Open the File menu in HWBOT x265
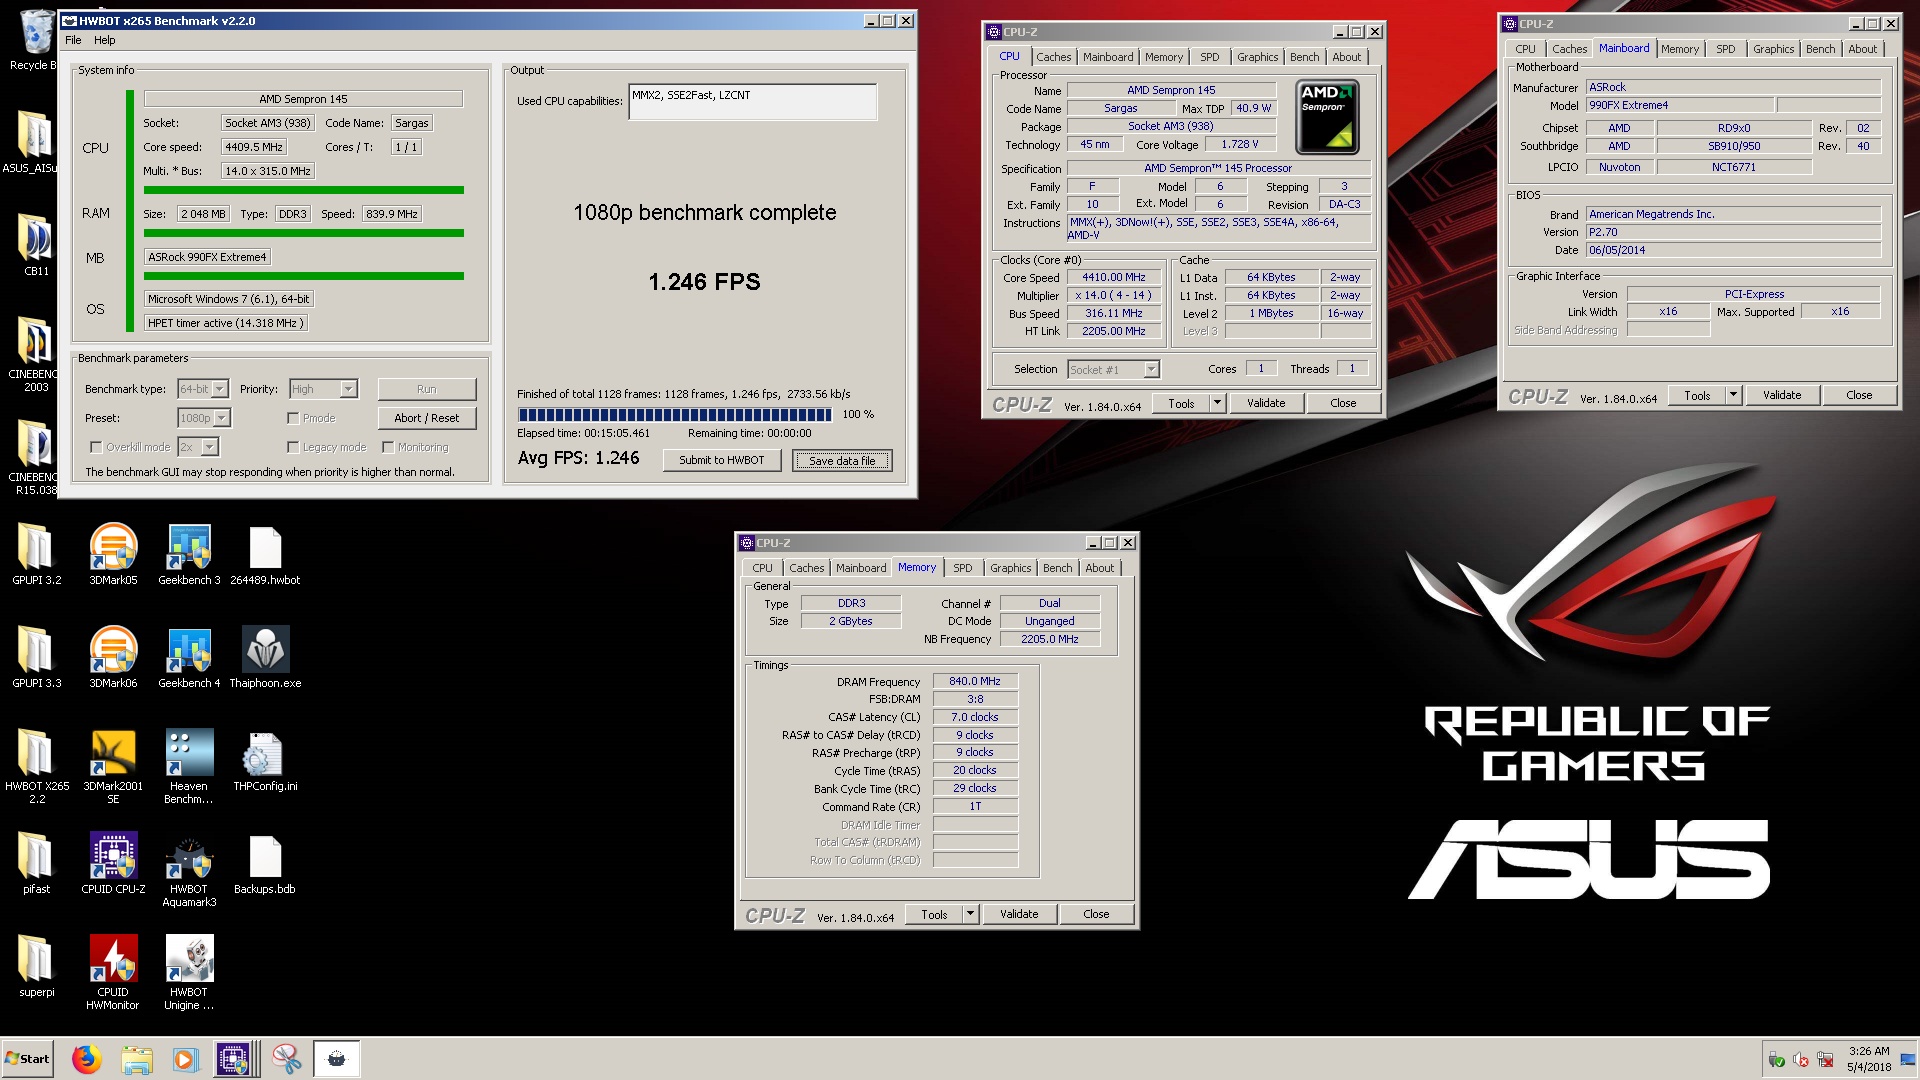 (73, 40)
